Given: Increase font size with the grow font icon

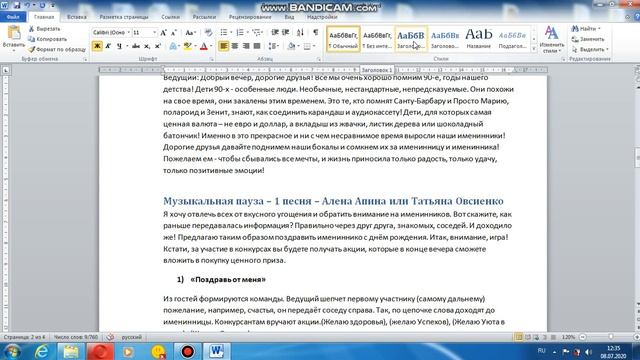Looking at the screenshot, I should 163,33.
